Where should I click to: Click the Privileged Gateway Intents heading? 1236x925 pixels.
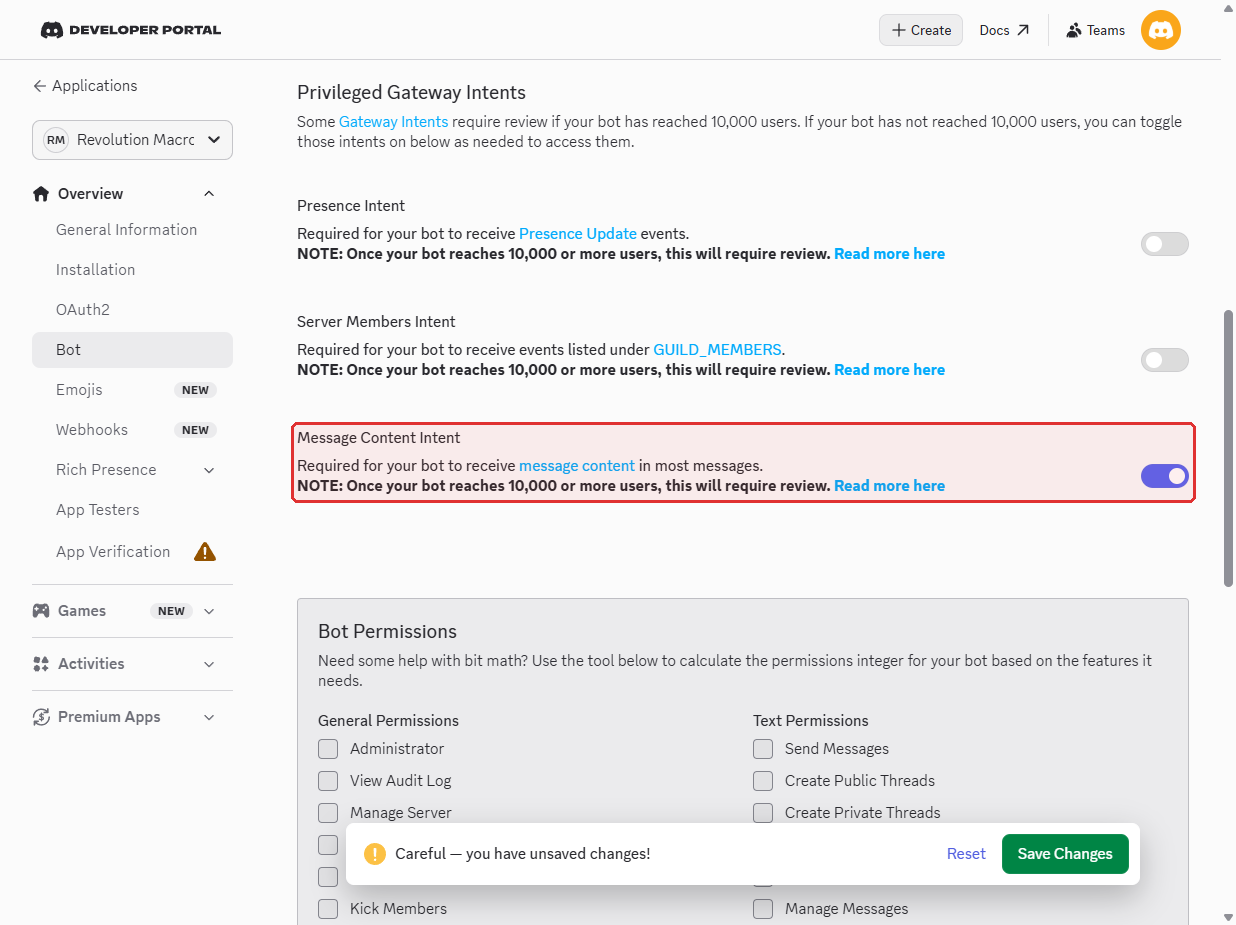(x=411, y=93)
